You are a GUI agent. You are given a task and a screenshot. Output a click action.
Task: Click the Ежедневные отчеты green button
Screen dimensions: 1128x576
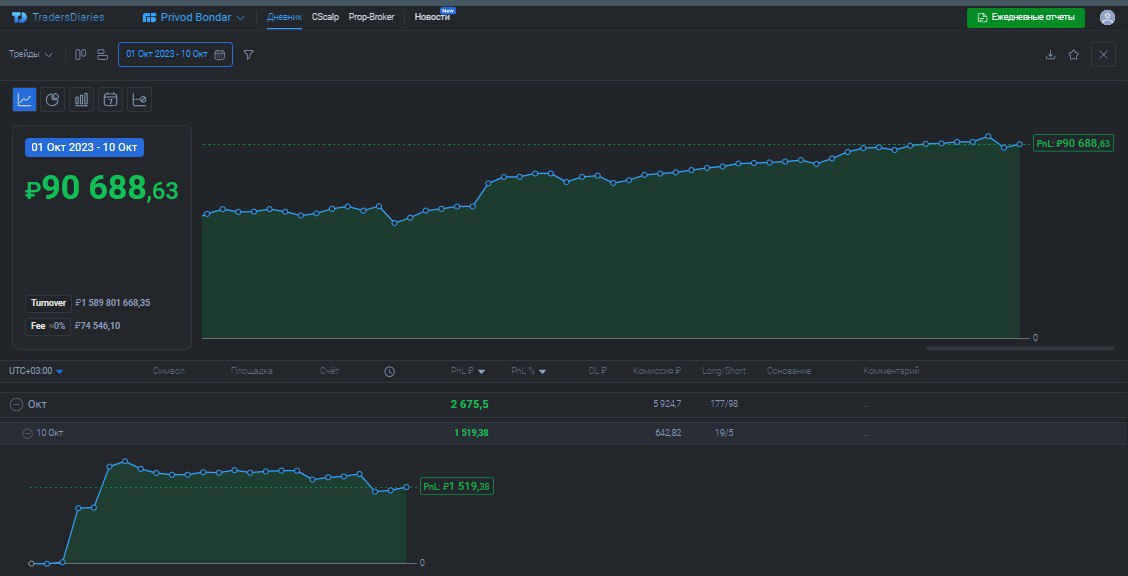click(x=1028, y=17)
